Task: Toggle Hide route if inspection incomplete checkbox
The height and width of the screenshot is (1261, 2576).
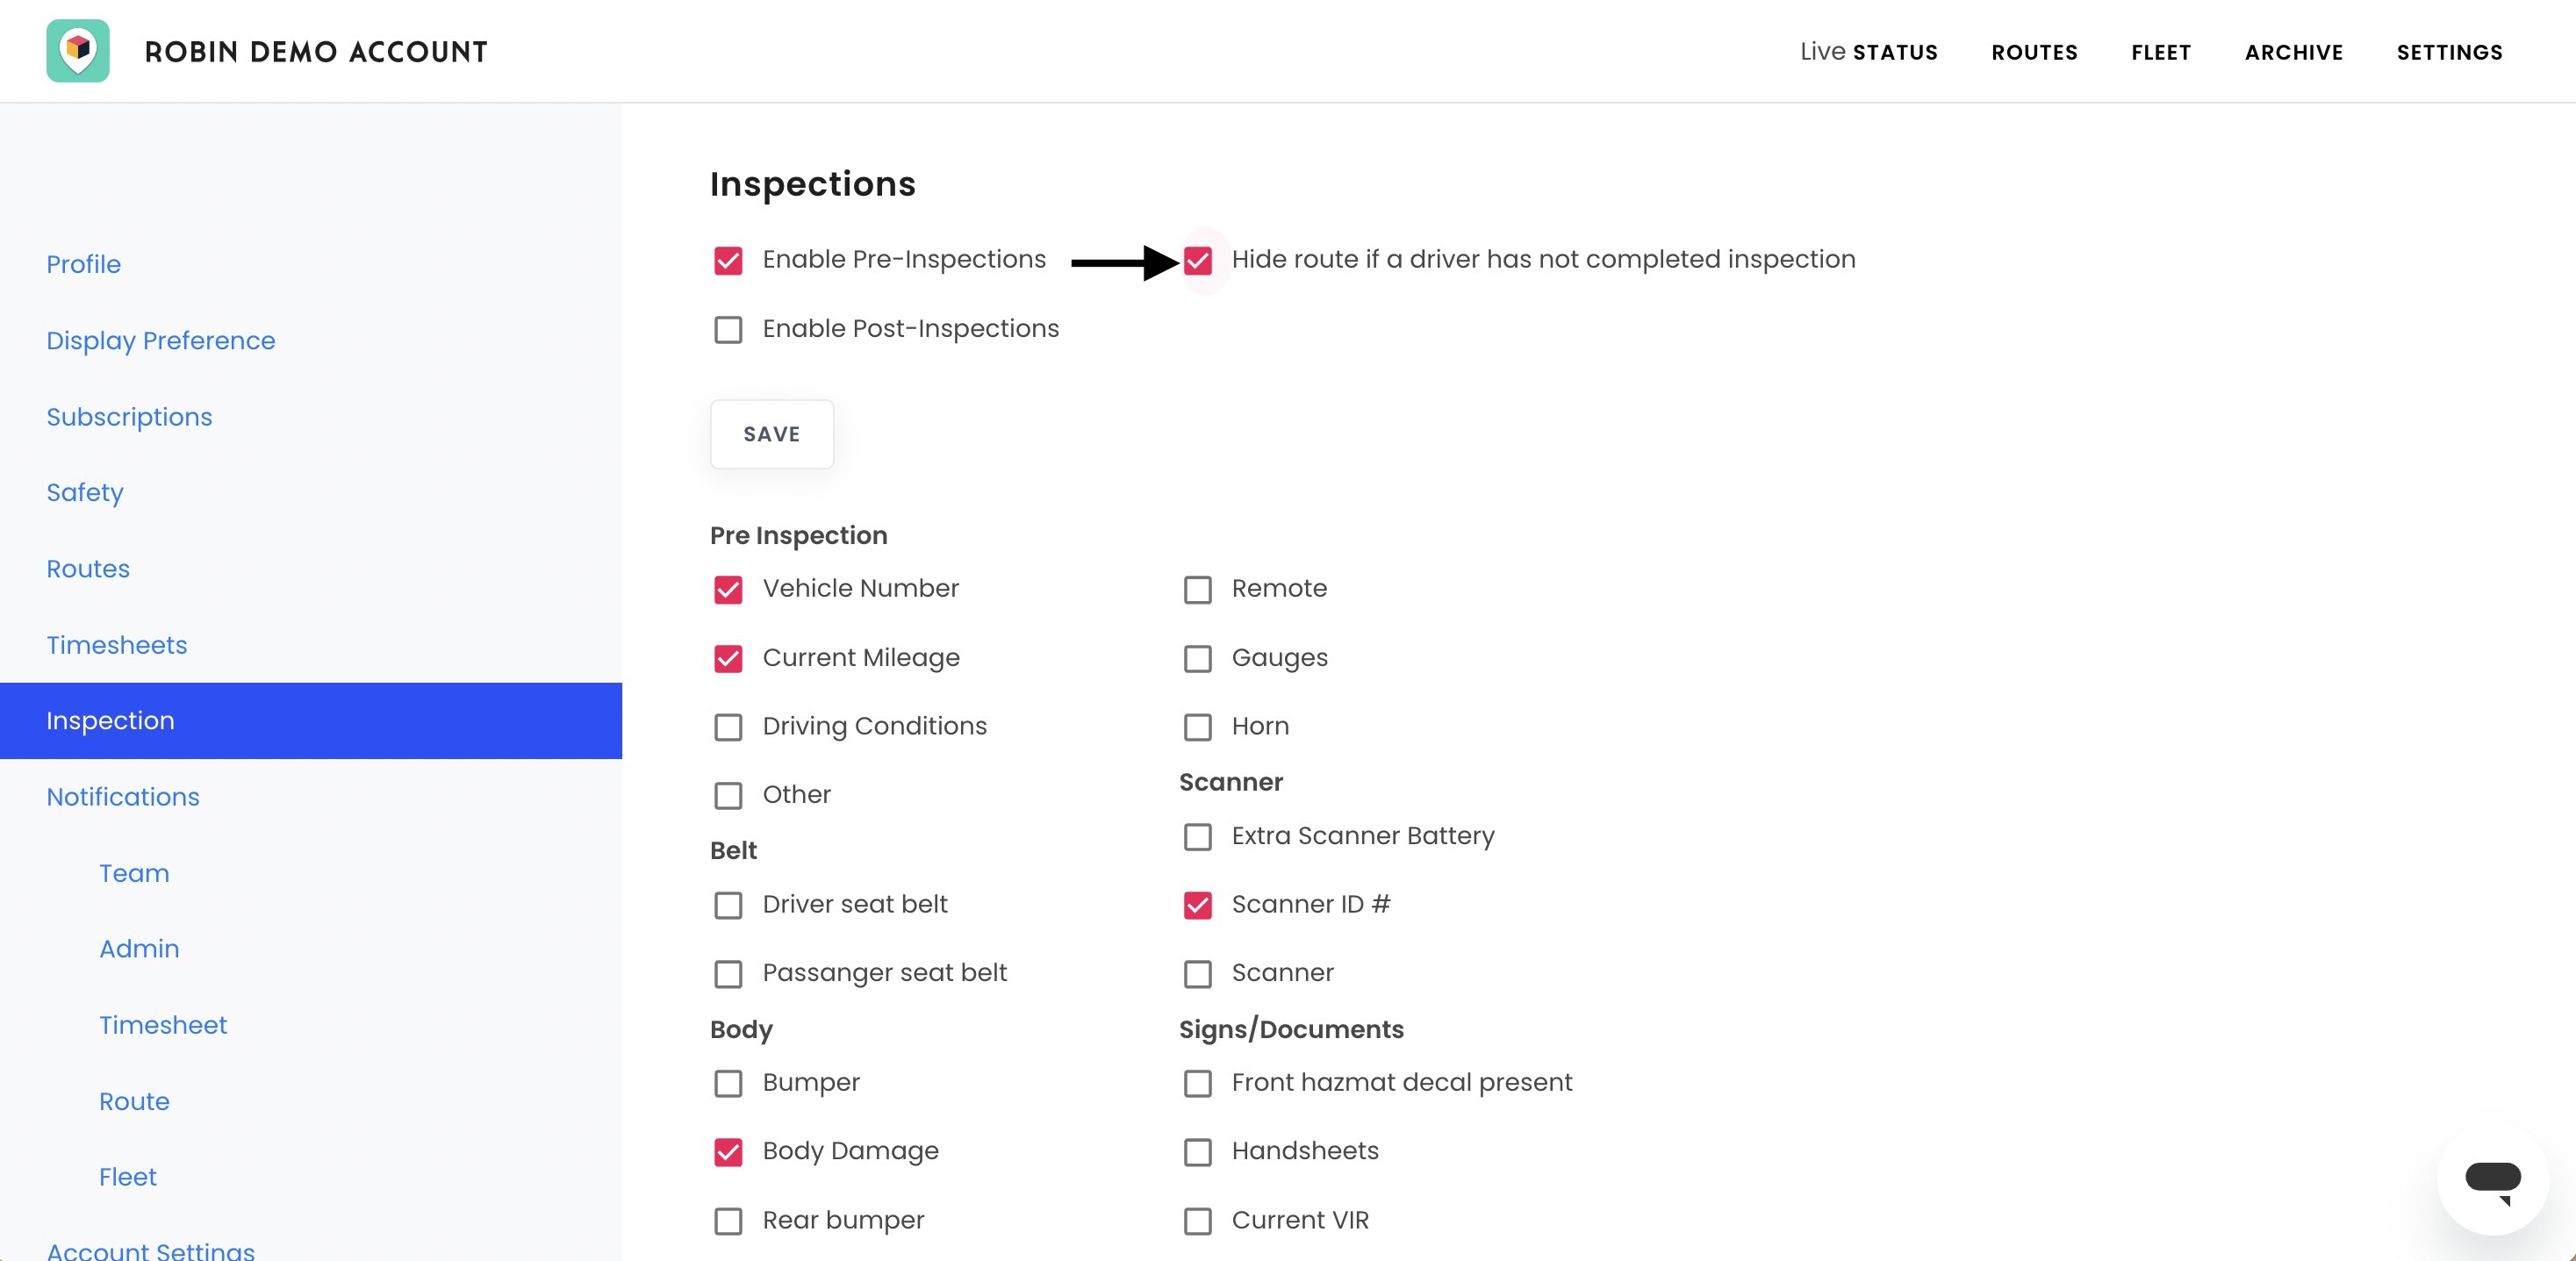Action: (1197, 261)
